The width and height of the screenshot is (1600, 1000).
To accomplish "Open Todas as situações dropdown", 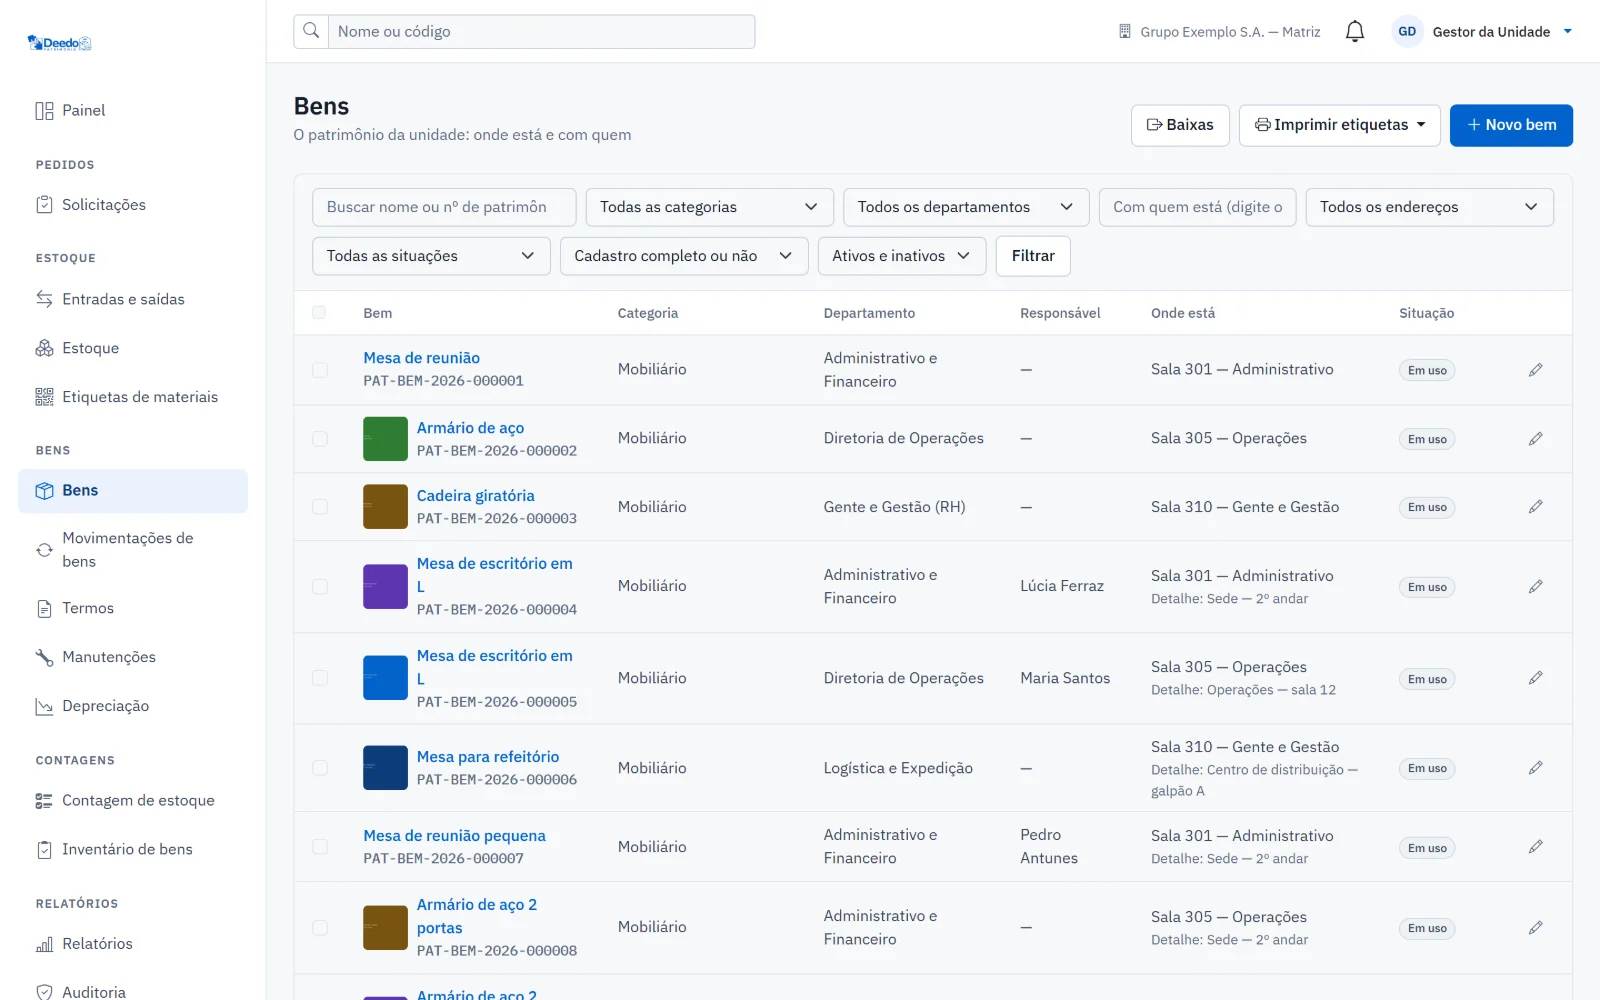I will pos(431,256).
